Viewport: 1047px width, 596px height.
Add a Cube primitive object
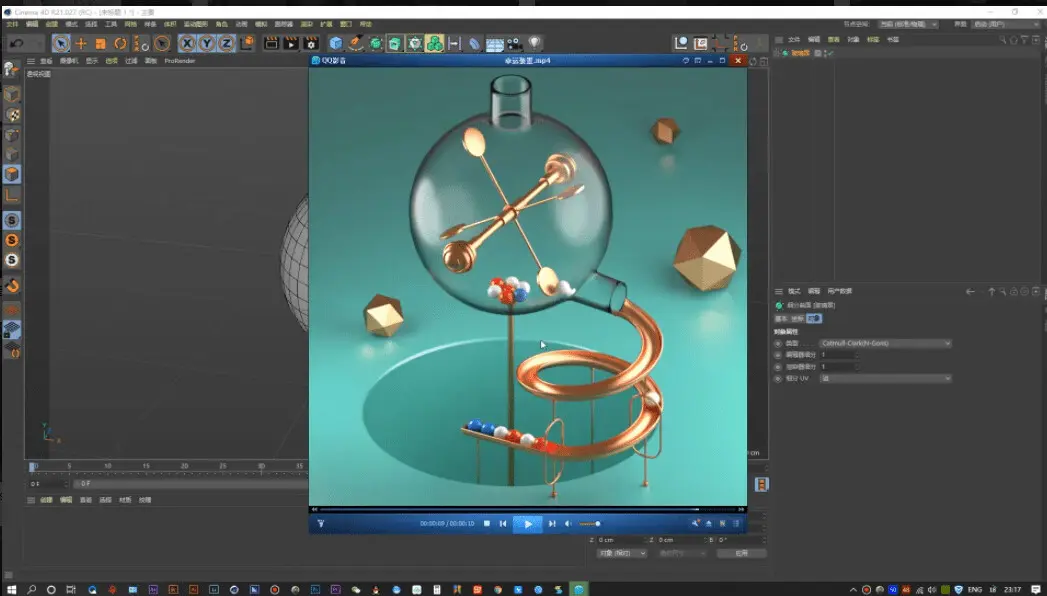tap(336, 43)
